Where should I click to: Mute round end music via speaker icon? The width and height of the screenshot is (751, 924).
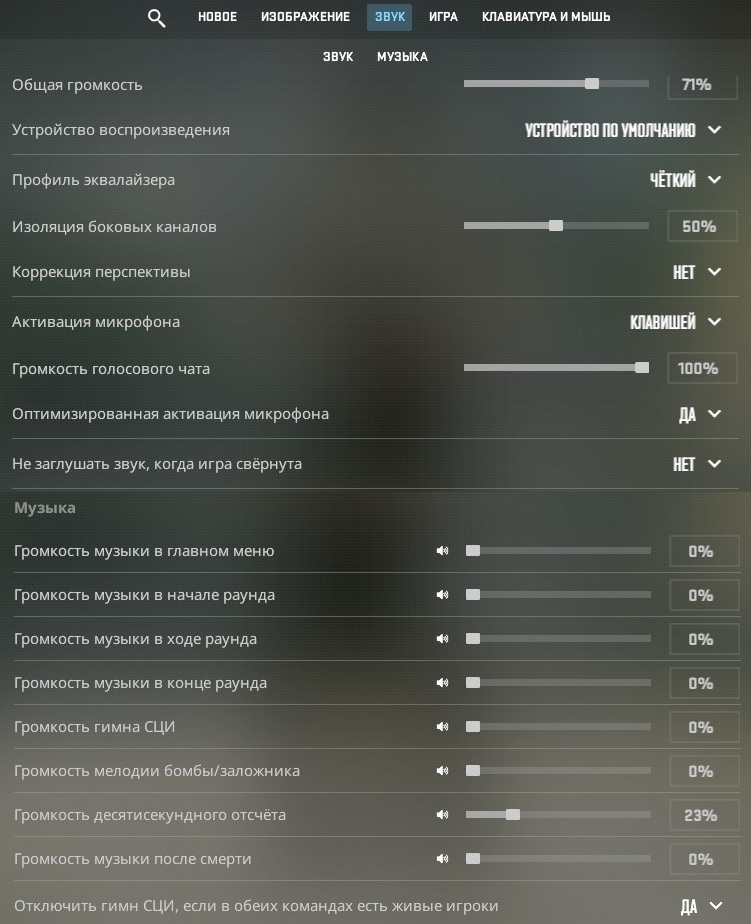(x=442, y=683)
